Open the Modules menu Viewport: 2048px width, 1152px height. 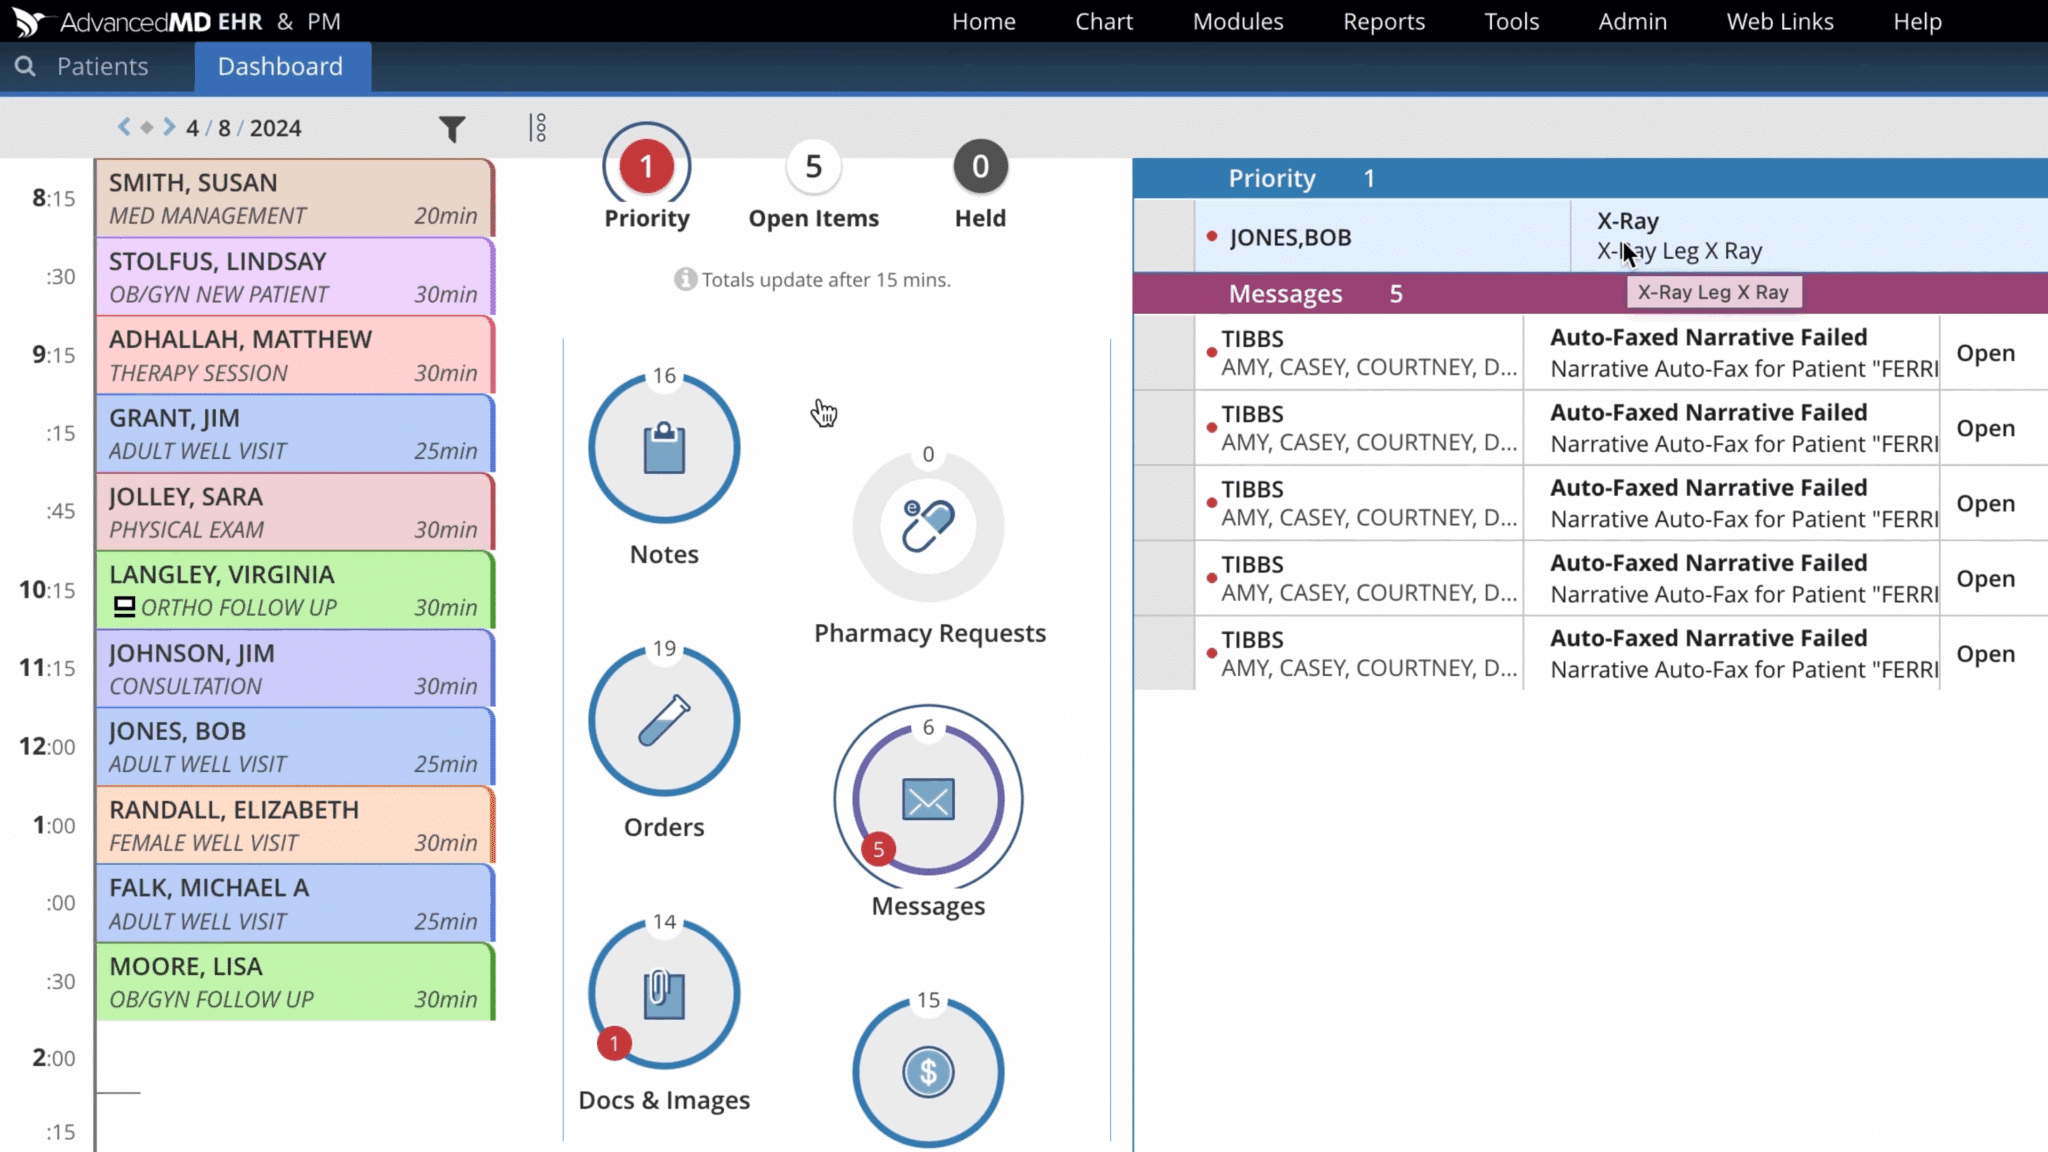coord(1237,21)
